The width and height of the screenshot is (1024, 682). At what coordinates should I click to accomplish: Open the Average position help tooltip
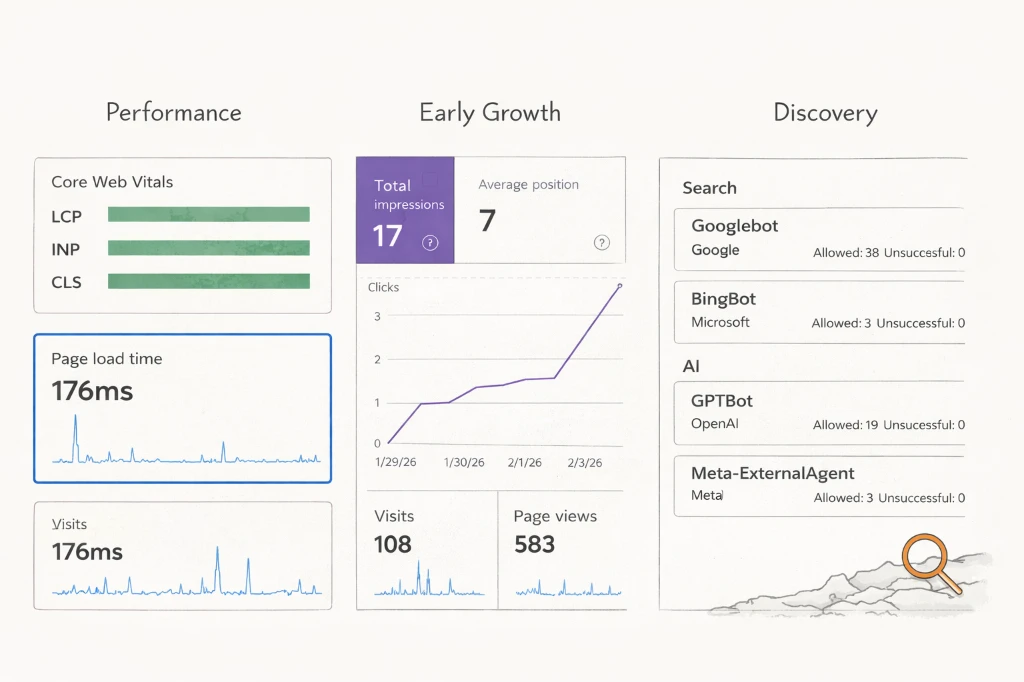coord(601,243)
